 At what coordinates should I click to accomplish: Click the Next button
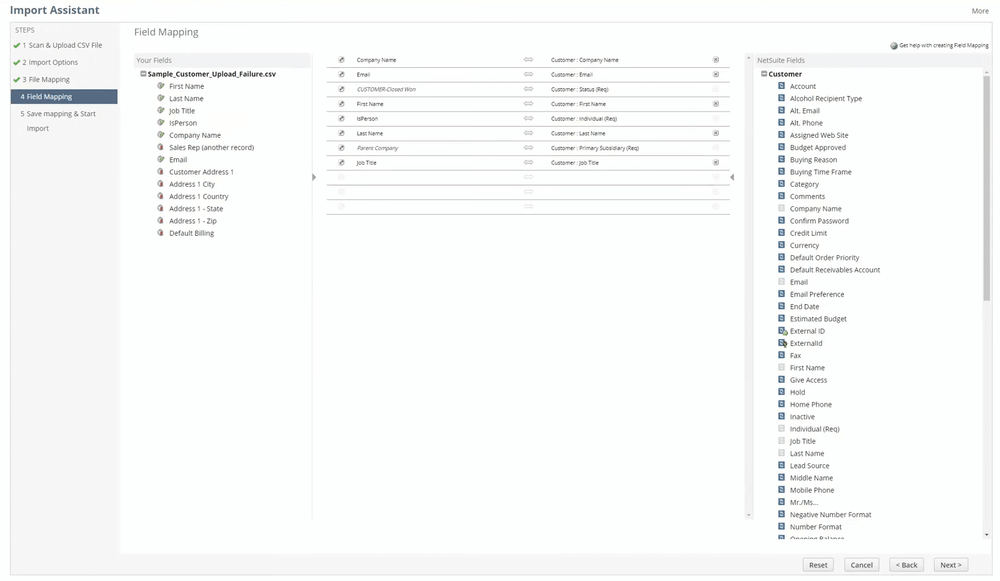pos(949,564)
